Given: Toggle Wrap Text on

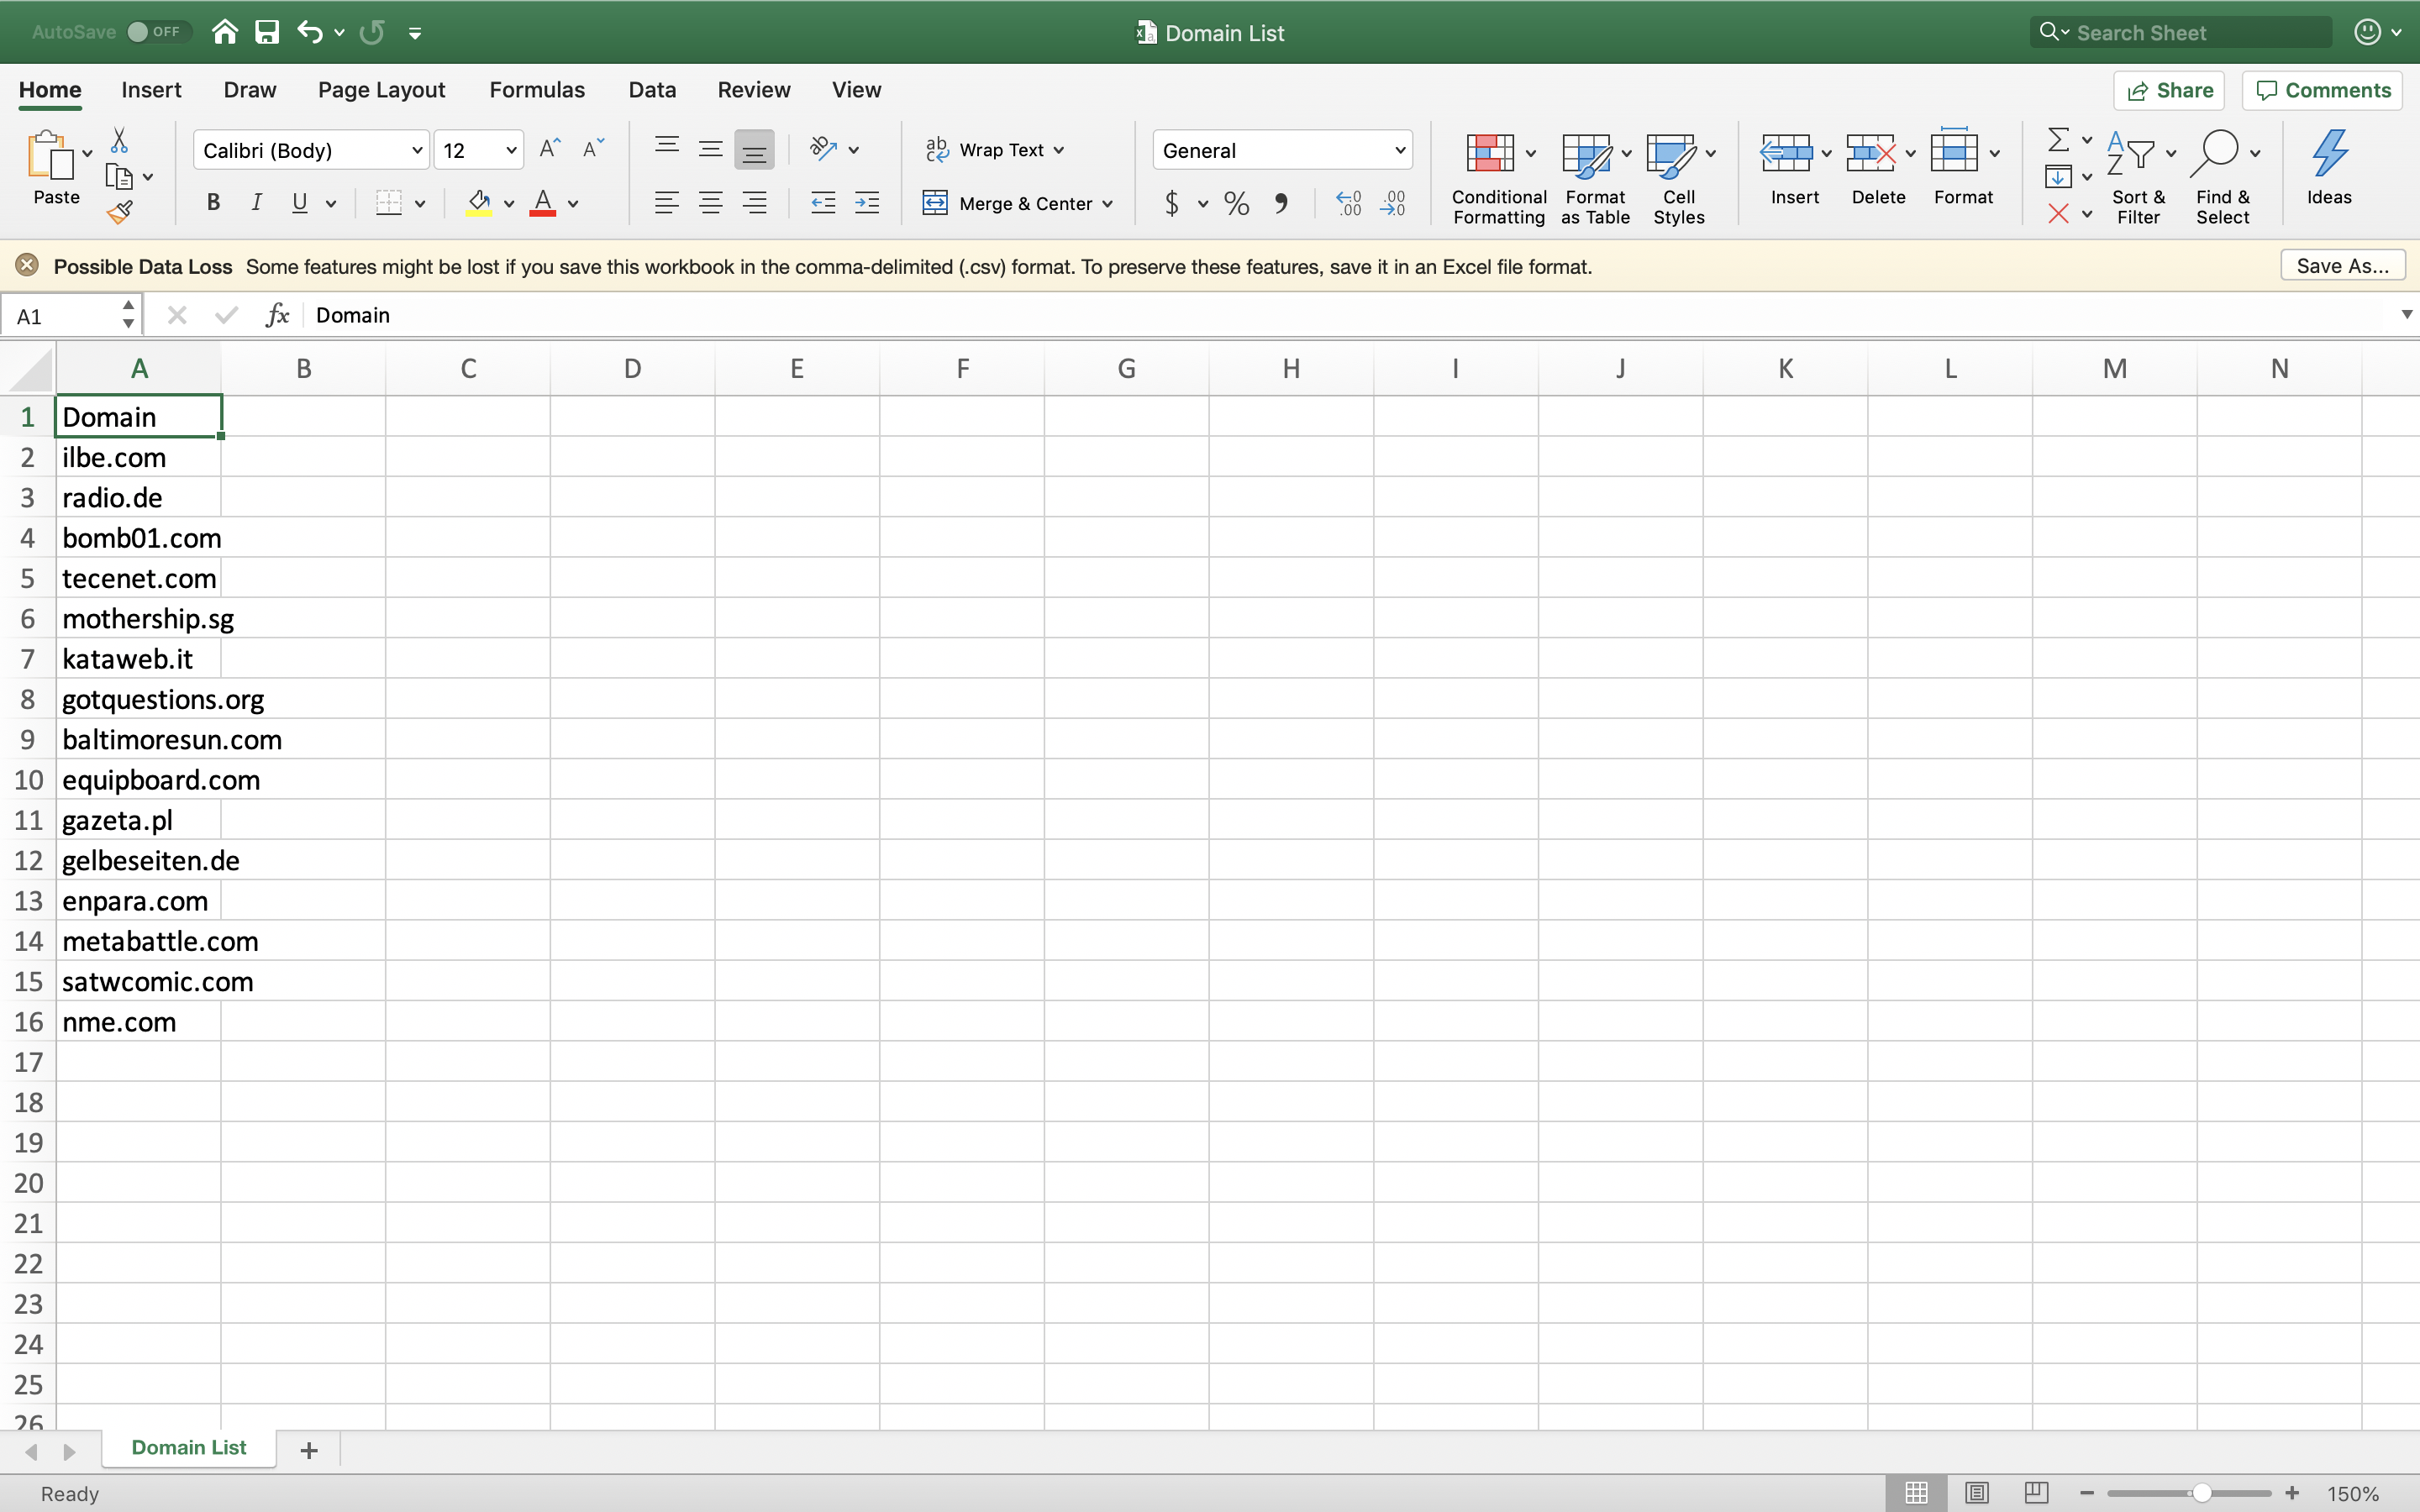Looking at the screenshot, I should [x=993, y=148].
